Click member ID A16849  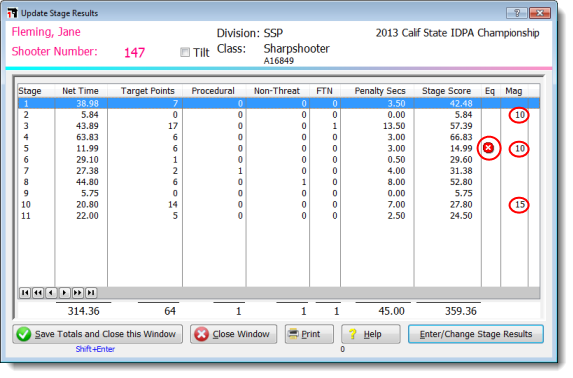(x=279, y=61)
